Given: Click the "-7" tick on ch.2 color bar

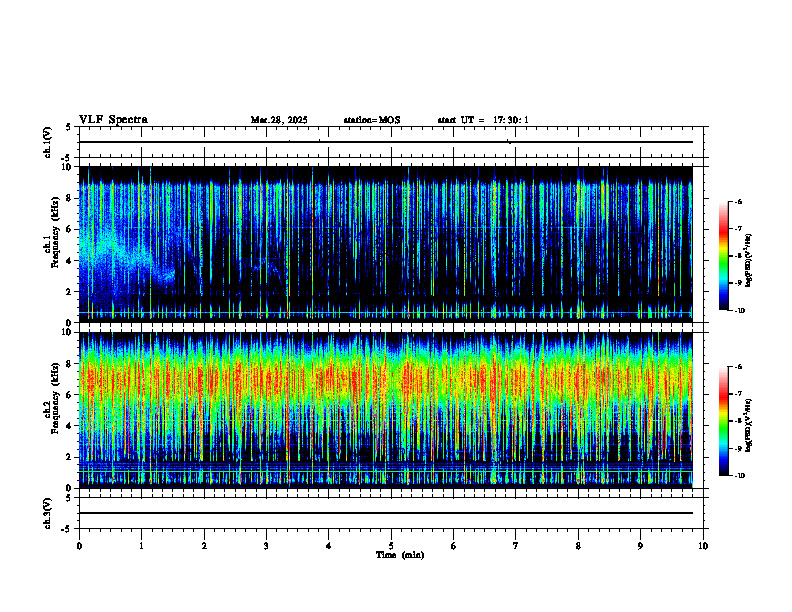Looking at the screenshot, I should 738,394.
